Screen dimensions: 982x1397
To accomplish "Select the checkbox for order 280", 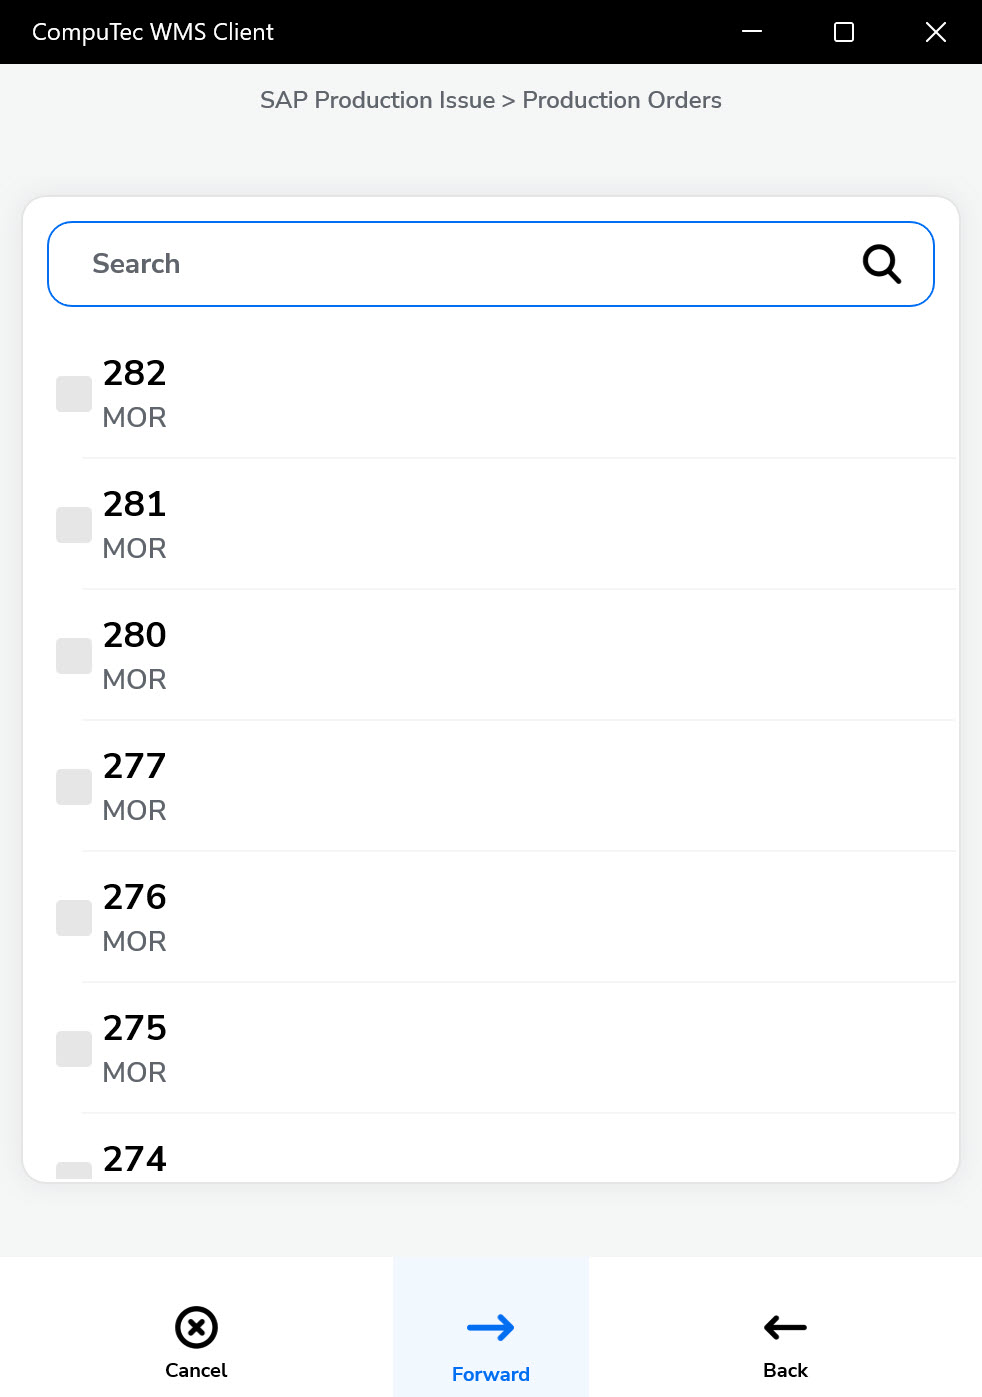I will pos(74,656).
